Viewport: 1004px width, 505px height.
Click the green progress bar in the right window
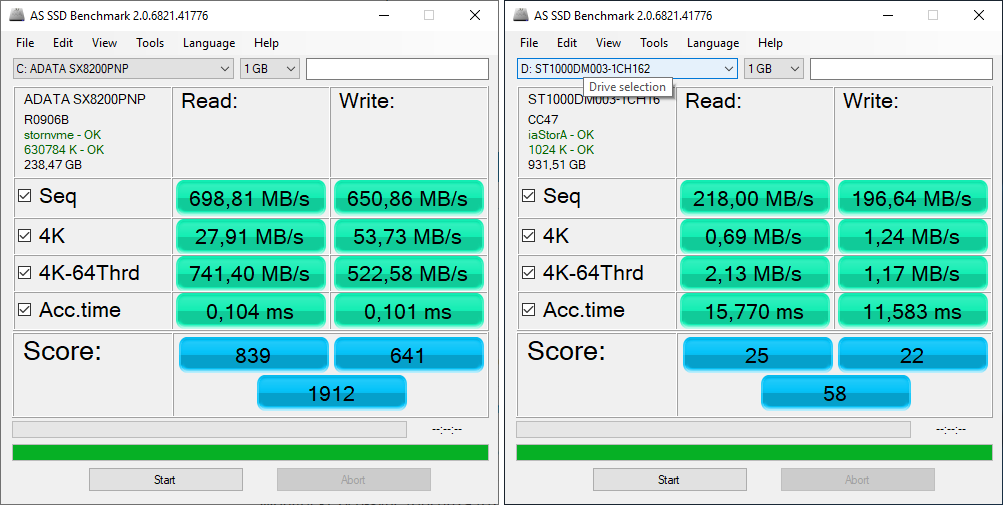754,453
